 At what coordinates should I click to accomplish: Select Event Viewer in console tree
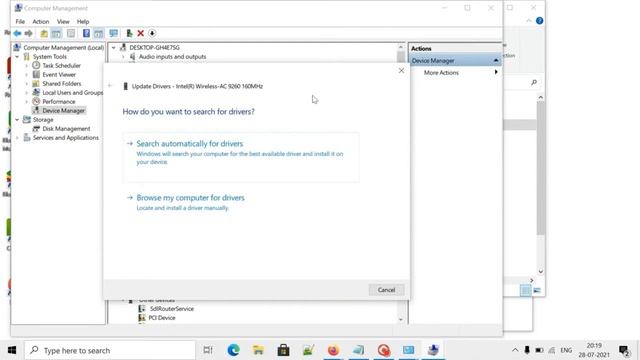coord(59,75)
